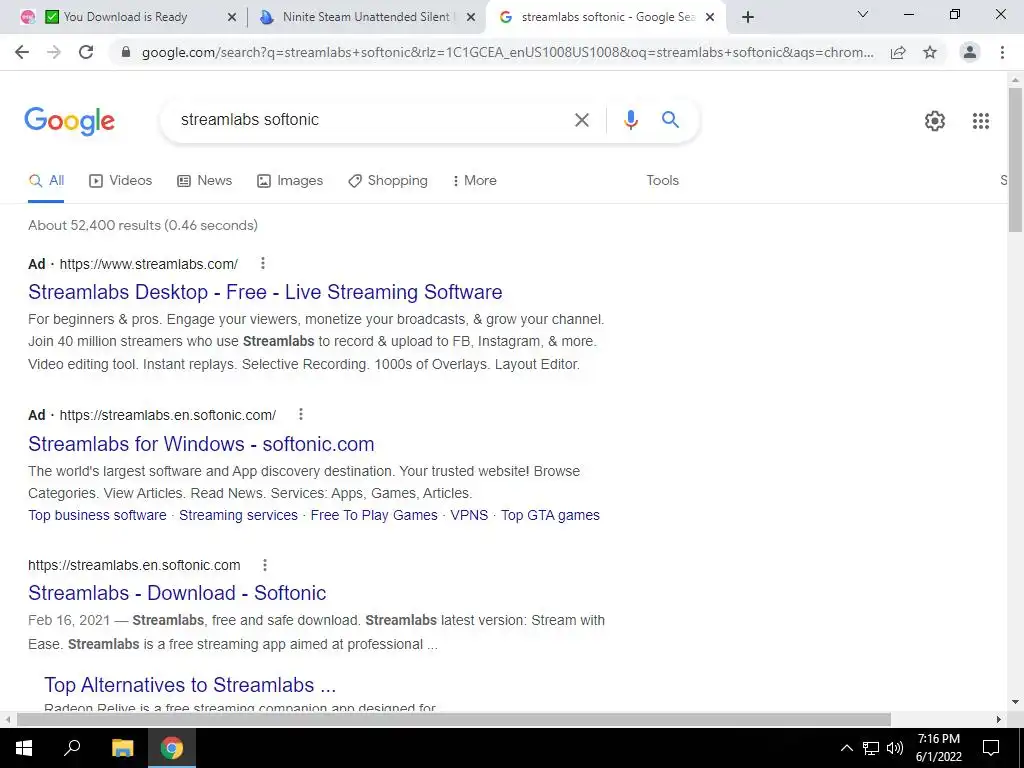Open the Free To Play Games sitelink
The width and height of the screenshot is (1024, 768).
(374, 515)
